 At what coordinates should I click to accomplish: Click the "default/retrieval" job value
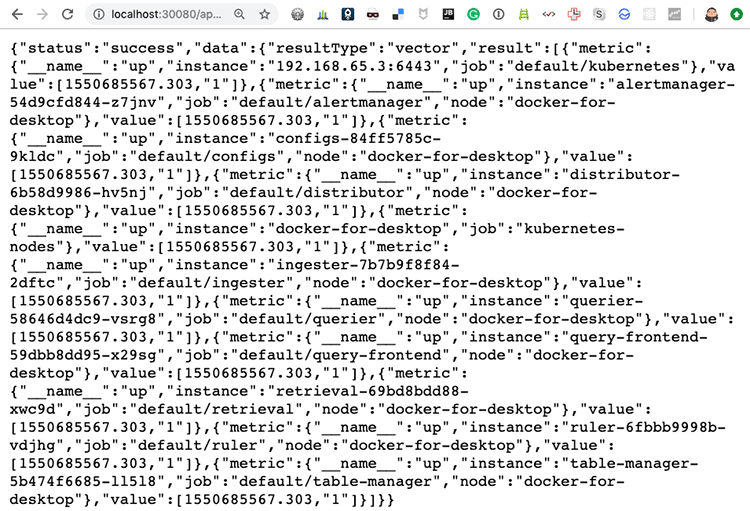(211, 410)
